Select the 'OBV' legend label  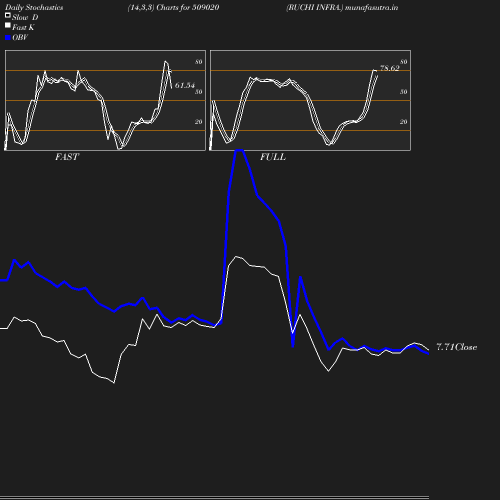coord(20,37)
